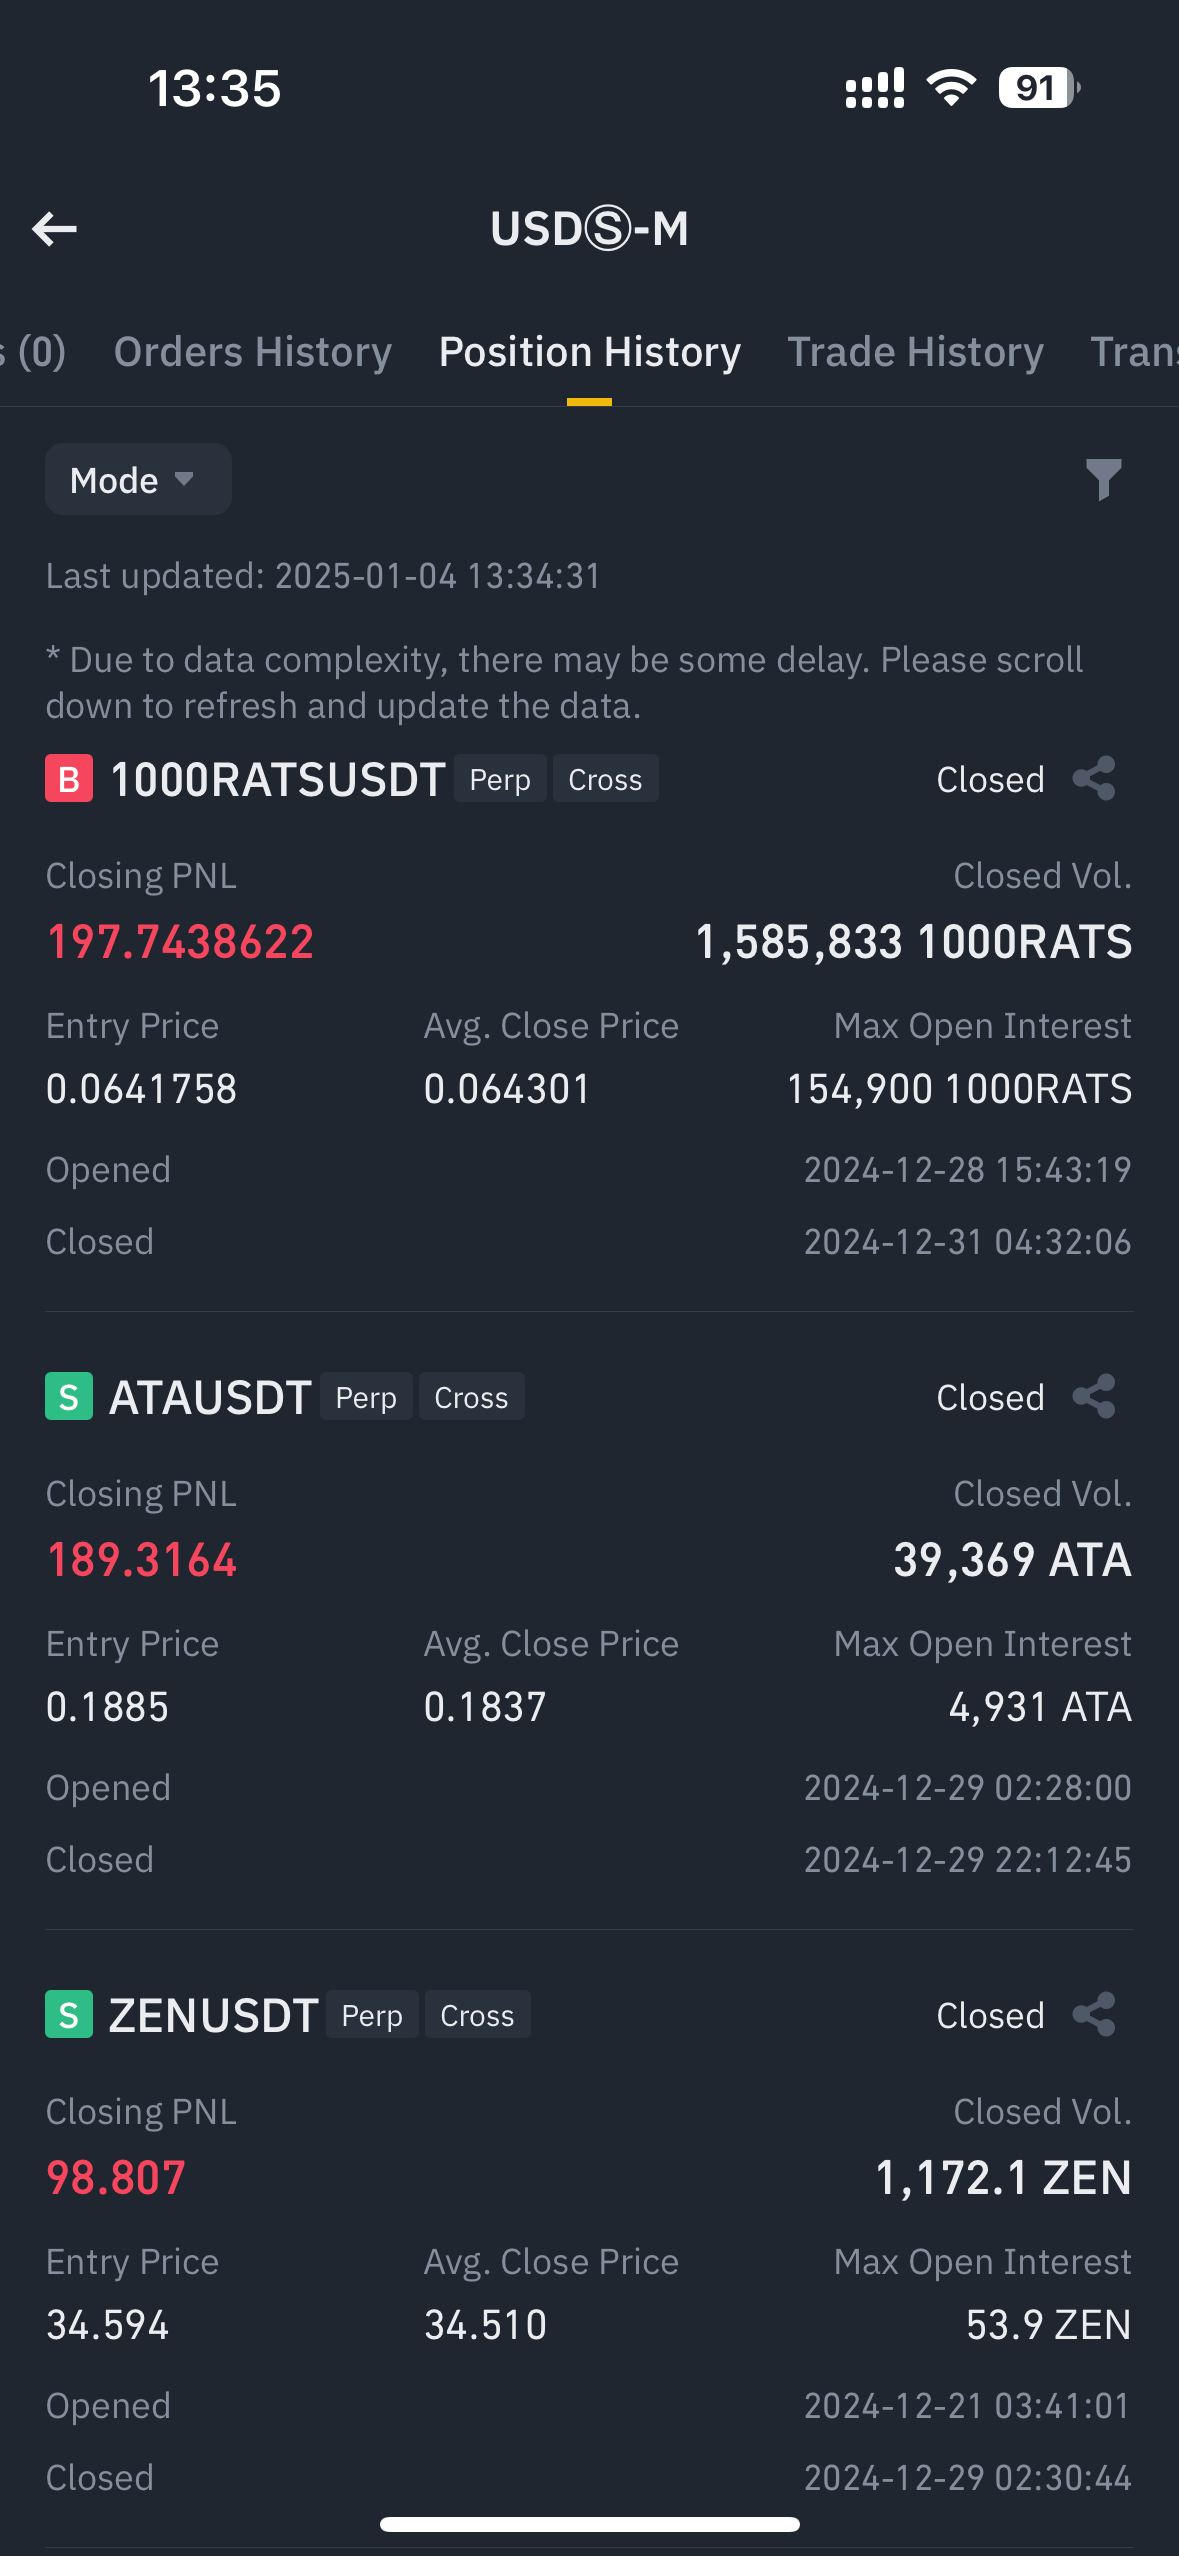Viewport: 1179px width, 2556px height.
Task: Share the ZENUSDT closed position
Action: 1093,2015
